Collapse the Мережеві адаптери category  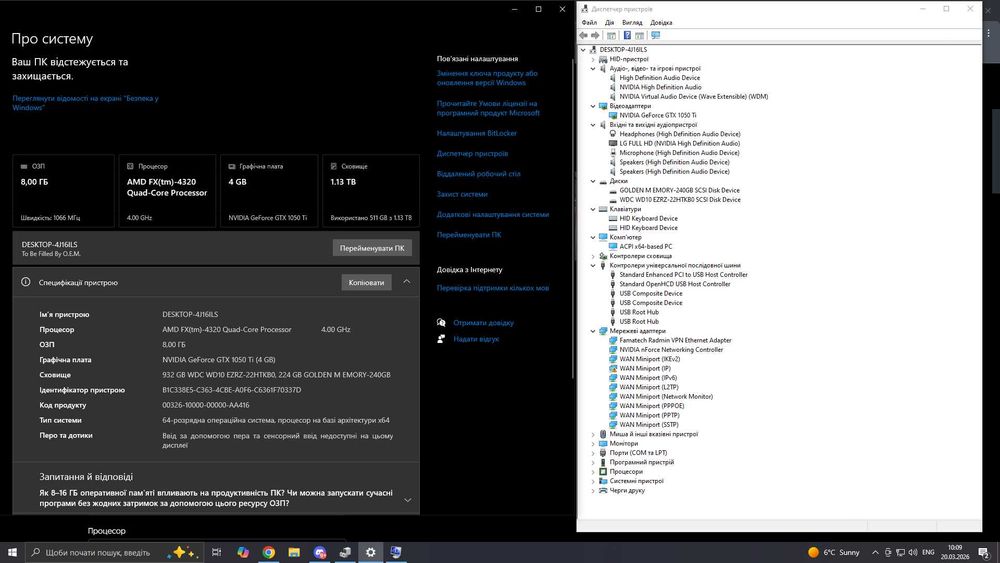point(593,331)
